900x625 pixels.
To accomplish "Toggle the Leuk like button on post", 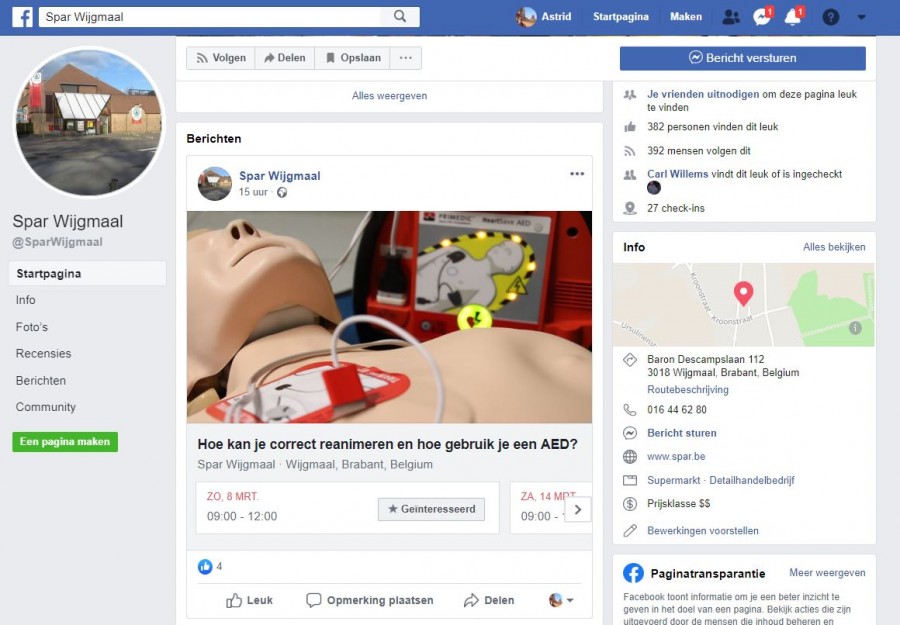I will tap(249, 600).
